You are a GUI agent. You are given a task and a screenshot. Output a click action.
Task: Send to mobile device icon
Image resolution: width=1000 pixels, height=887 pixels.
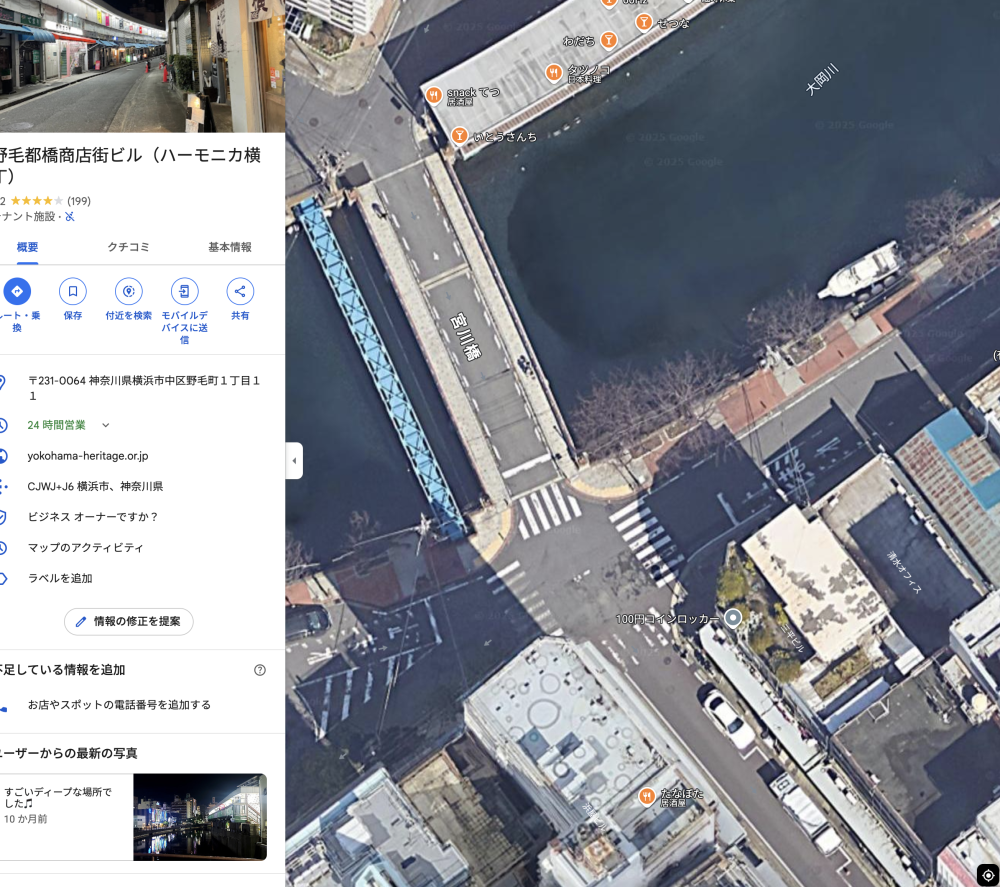(x=184, y=291)
